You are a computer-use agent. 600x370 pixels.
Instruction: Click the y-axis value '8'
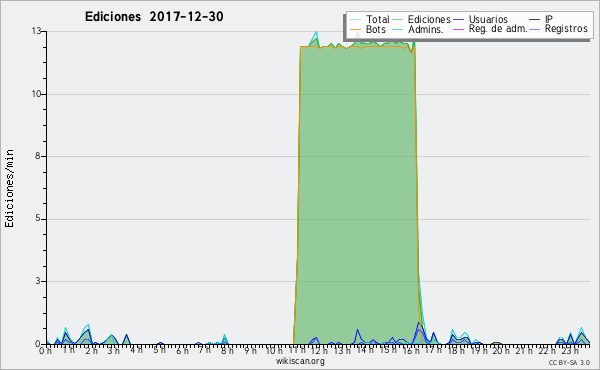coord(38,156)
